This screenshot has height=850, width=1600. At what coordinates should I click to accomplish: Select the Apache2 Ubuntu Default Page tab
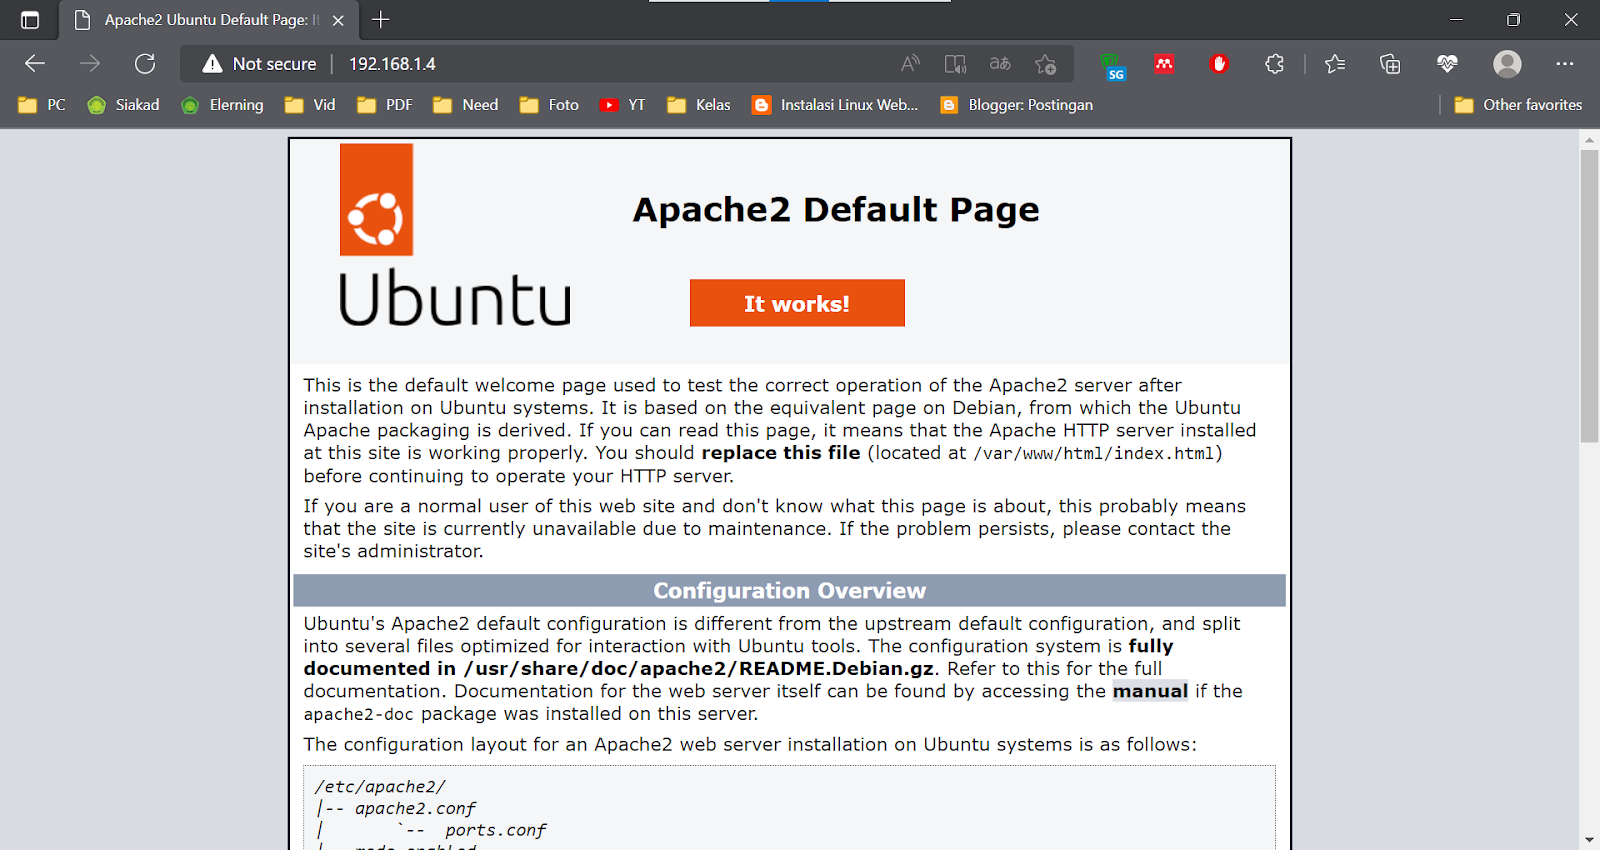[x=211, y=20]
